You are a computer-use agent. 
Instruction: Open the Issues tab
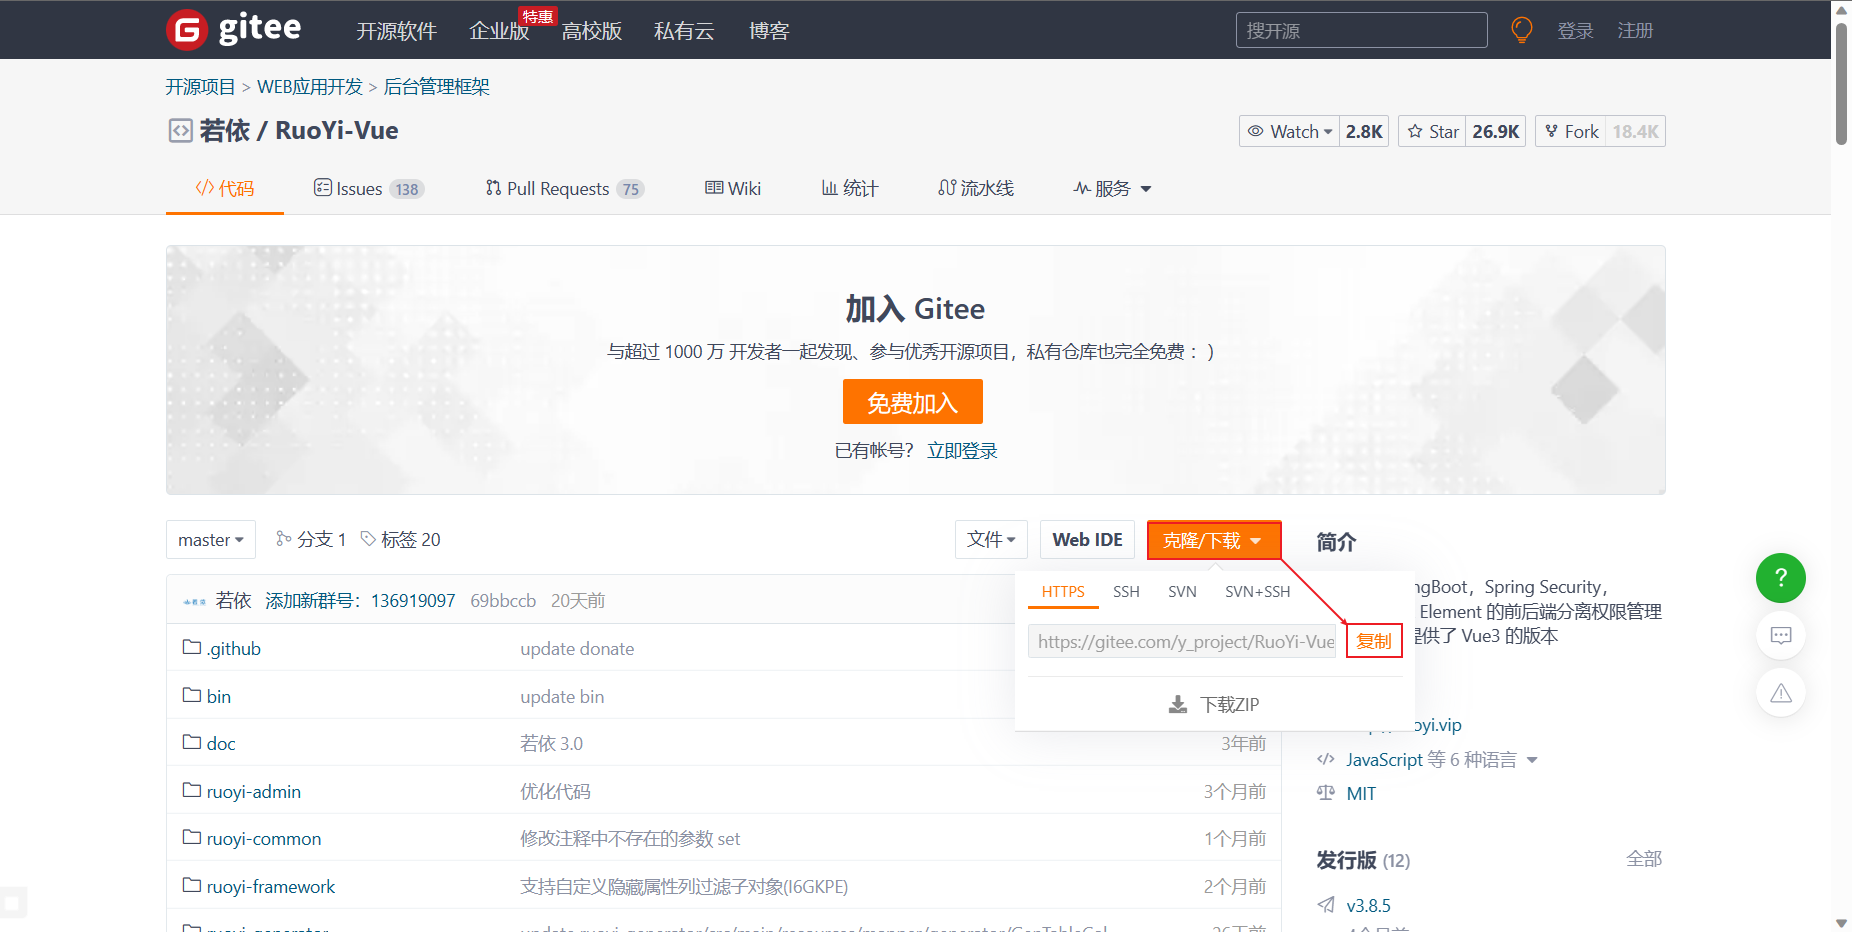[x=360, y=188]
